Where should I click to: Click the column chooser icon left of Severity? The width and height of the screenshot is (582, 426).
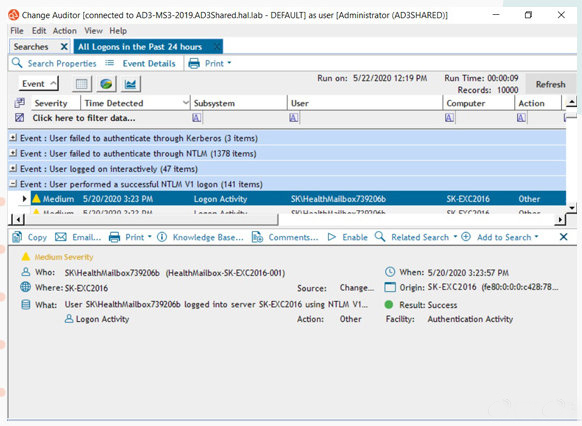point(19,103)
